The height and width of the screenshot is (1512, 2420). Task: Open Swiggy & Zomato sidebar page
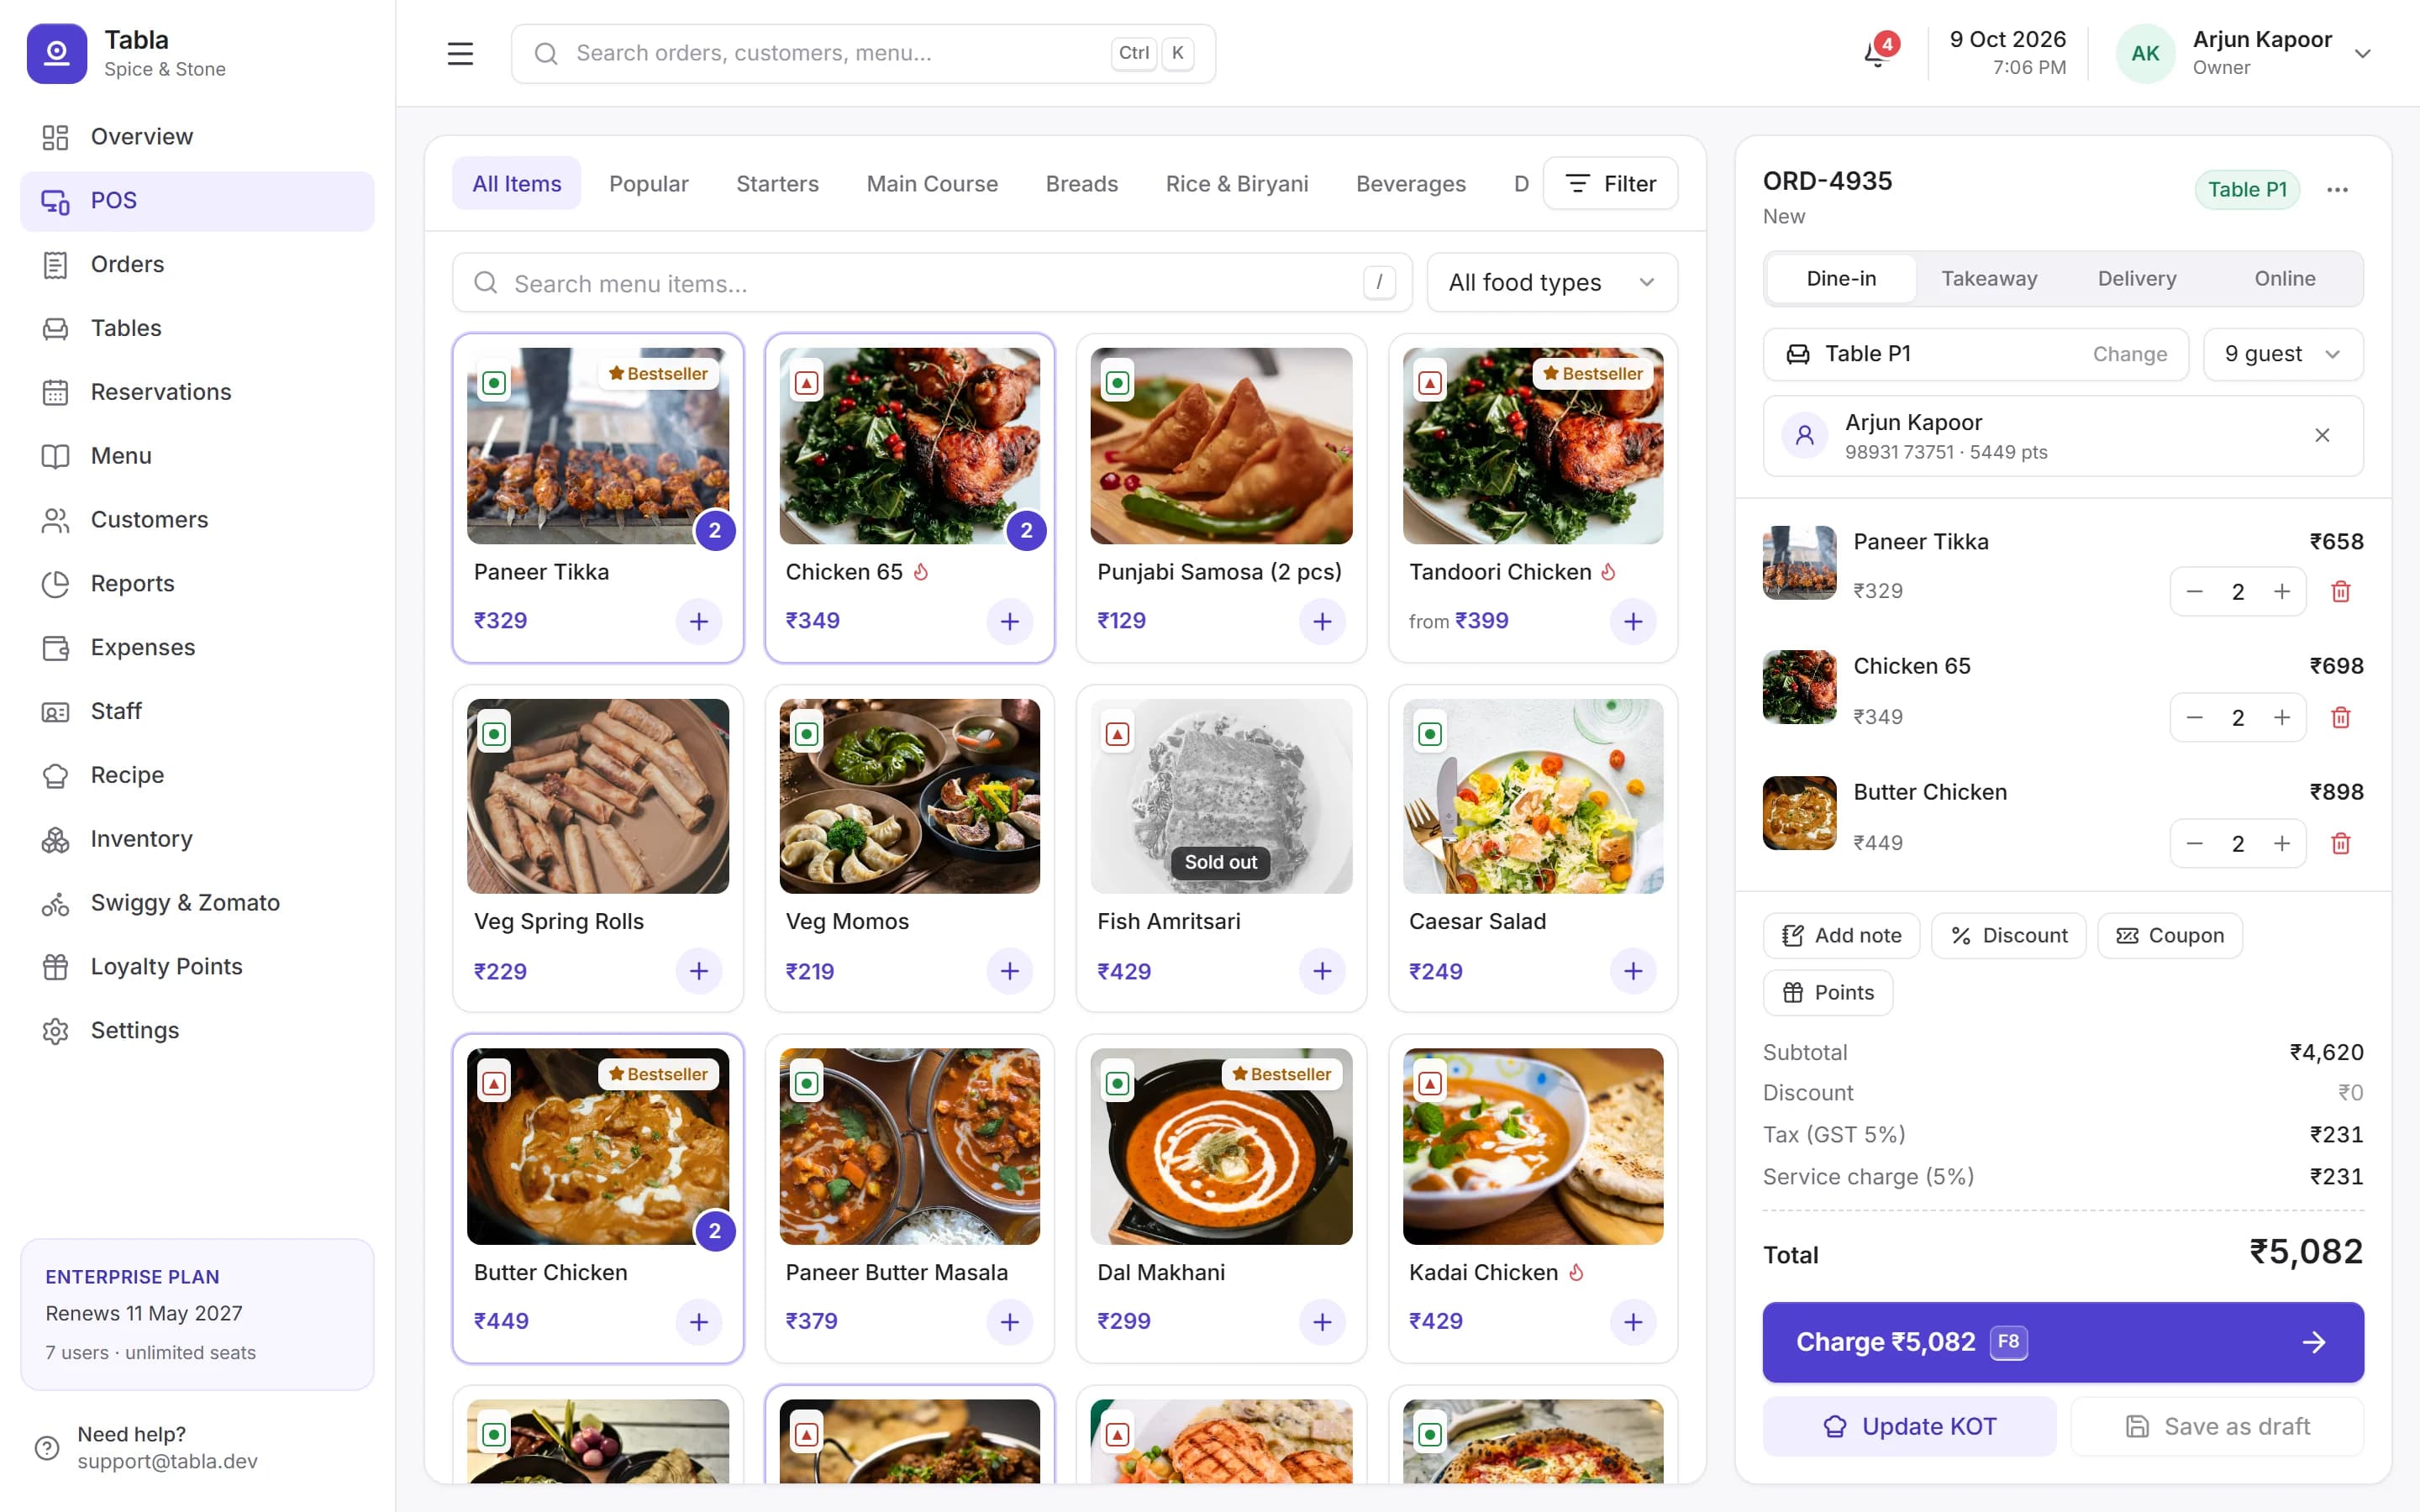tap(197, 903)
